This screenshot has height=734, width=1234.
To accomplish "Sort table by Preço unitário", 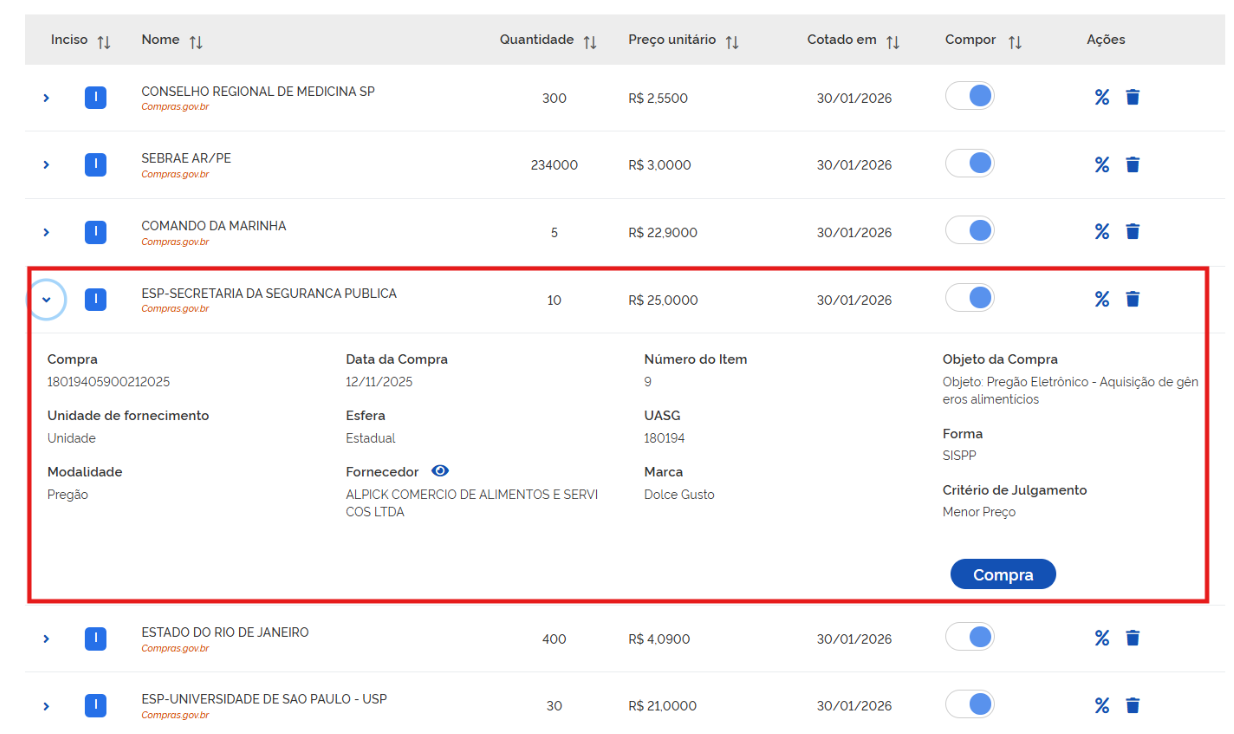I will pos(732,42).
